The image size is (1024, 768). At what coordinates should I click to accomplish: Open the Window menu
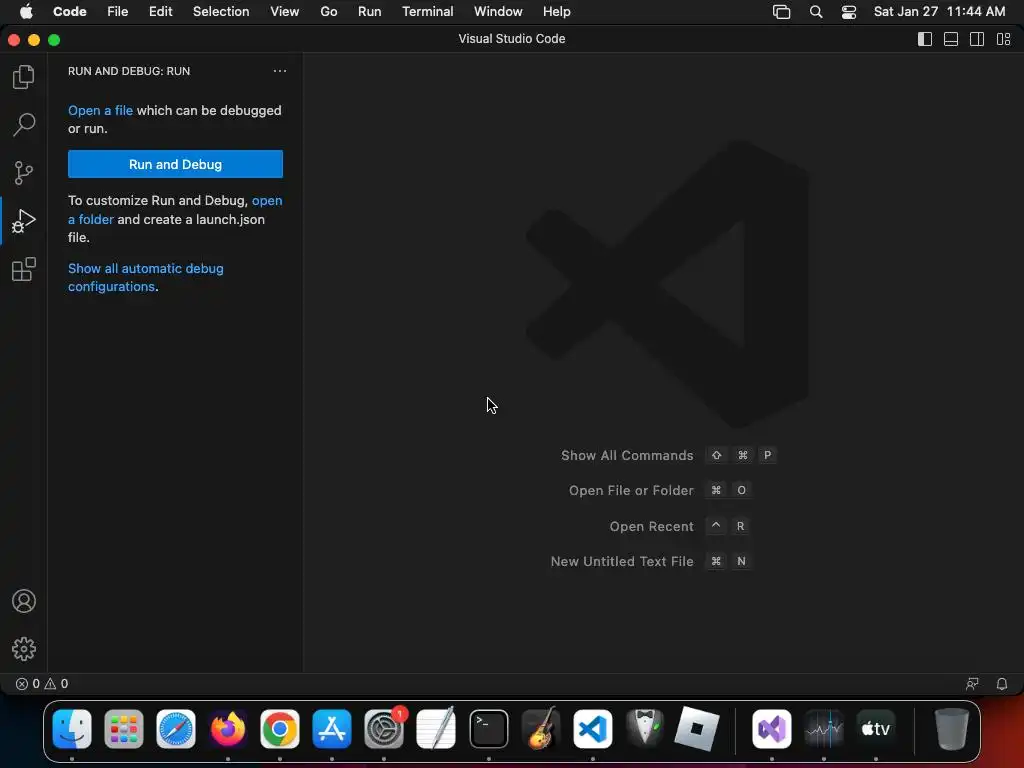click(x=498, y=12)
